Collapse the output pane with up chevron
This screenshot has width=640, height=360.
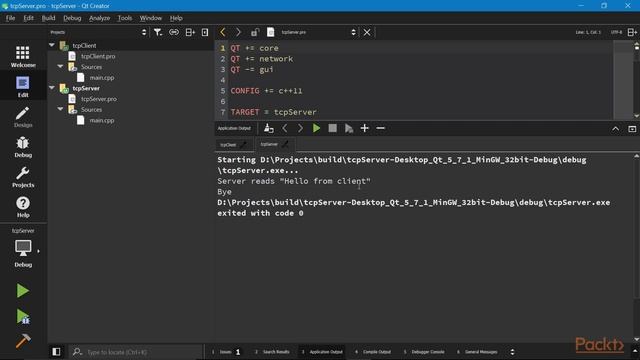point(616,129)
